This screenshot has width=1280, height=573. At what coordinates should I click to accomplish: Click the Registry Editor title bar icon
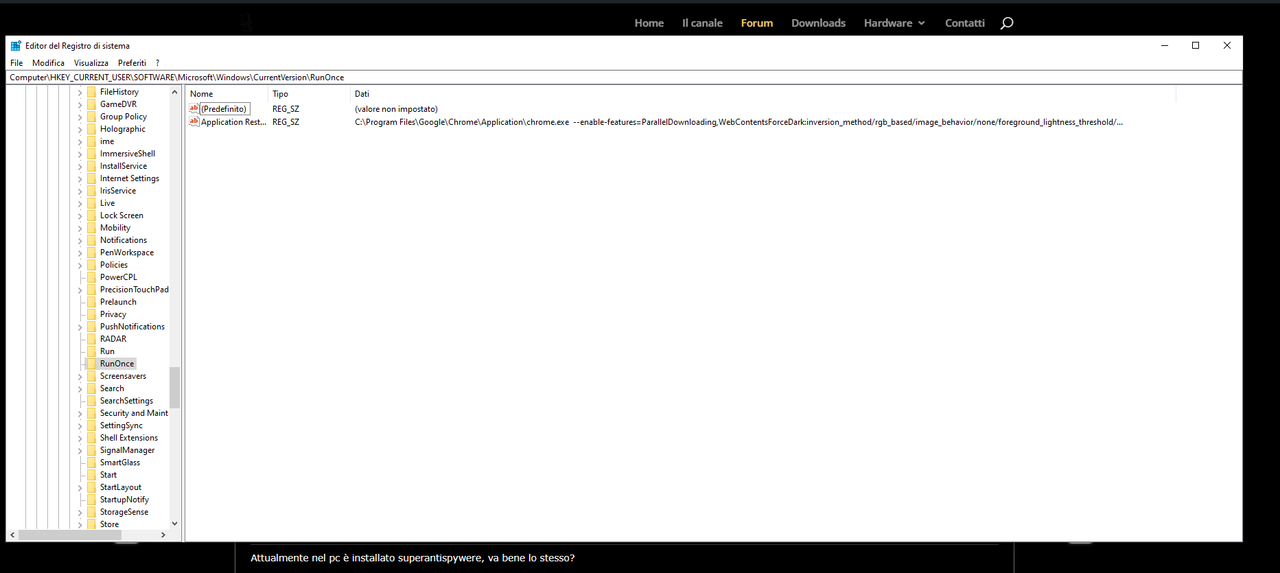16,45
